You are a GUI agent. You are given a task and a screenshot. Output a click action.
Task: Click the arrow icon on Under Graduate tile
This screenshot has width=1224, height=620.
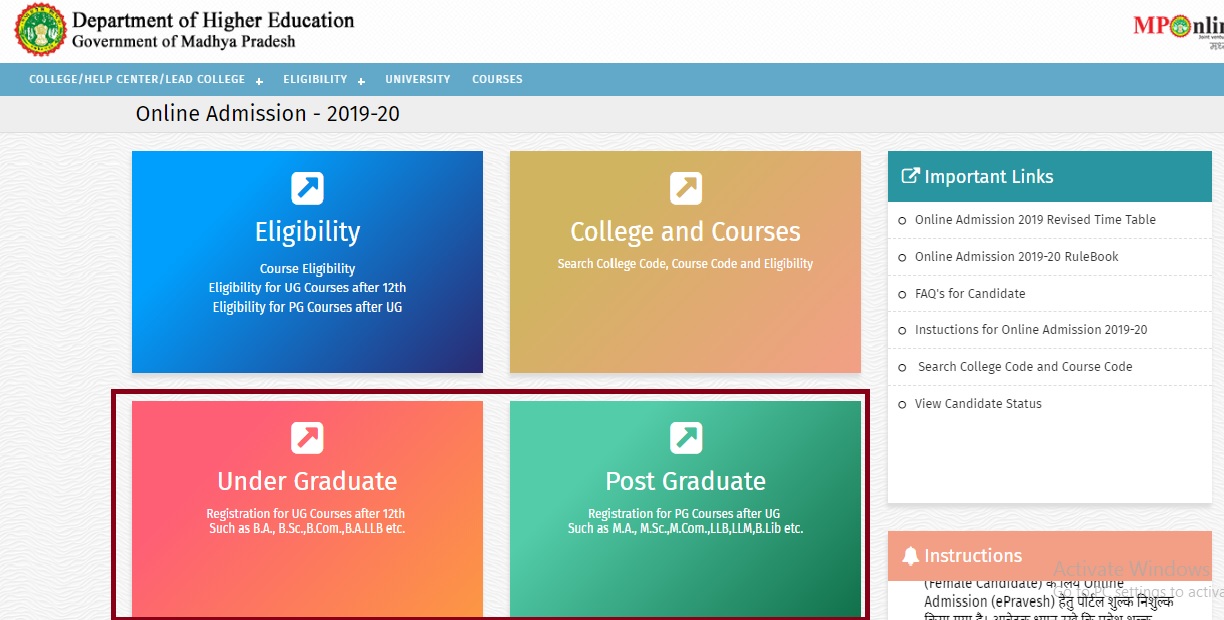point(307,438)
